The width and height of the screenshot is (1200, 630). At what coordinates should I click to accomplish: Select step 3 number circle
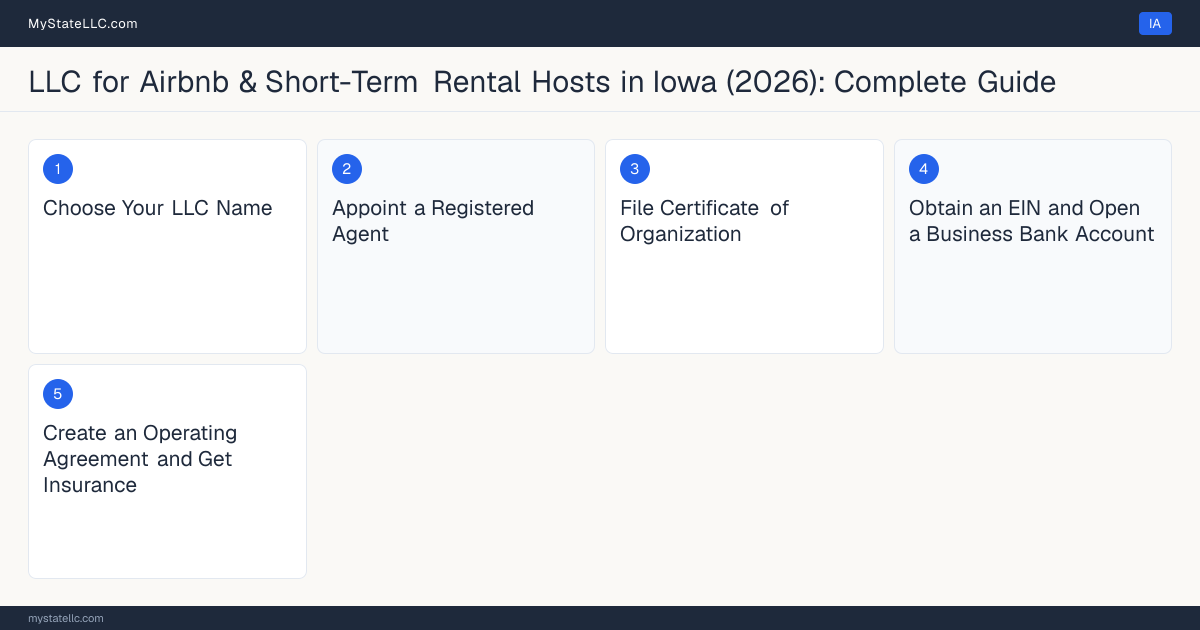tap(635, 169)
